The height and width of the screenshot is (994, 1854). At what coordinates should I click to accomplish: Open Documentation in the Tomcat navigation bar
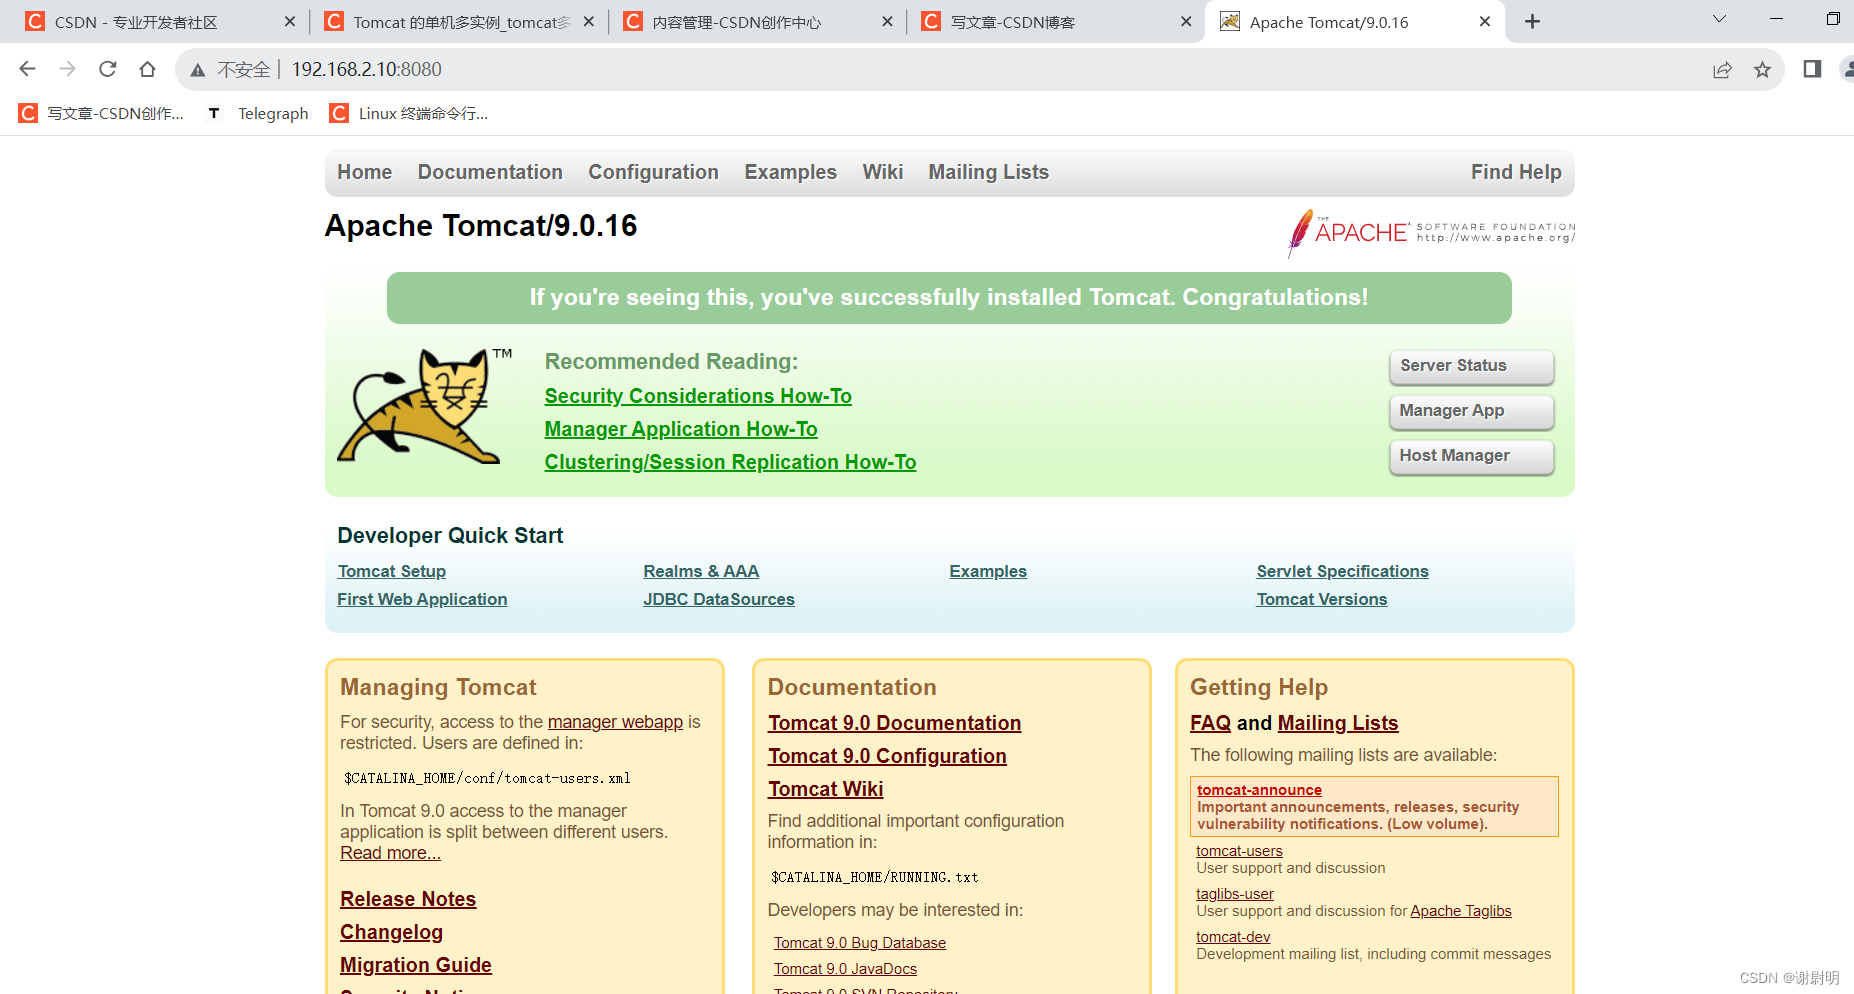[490, 172]
